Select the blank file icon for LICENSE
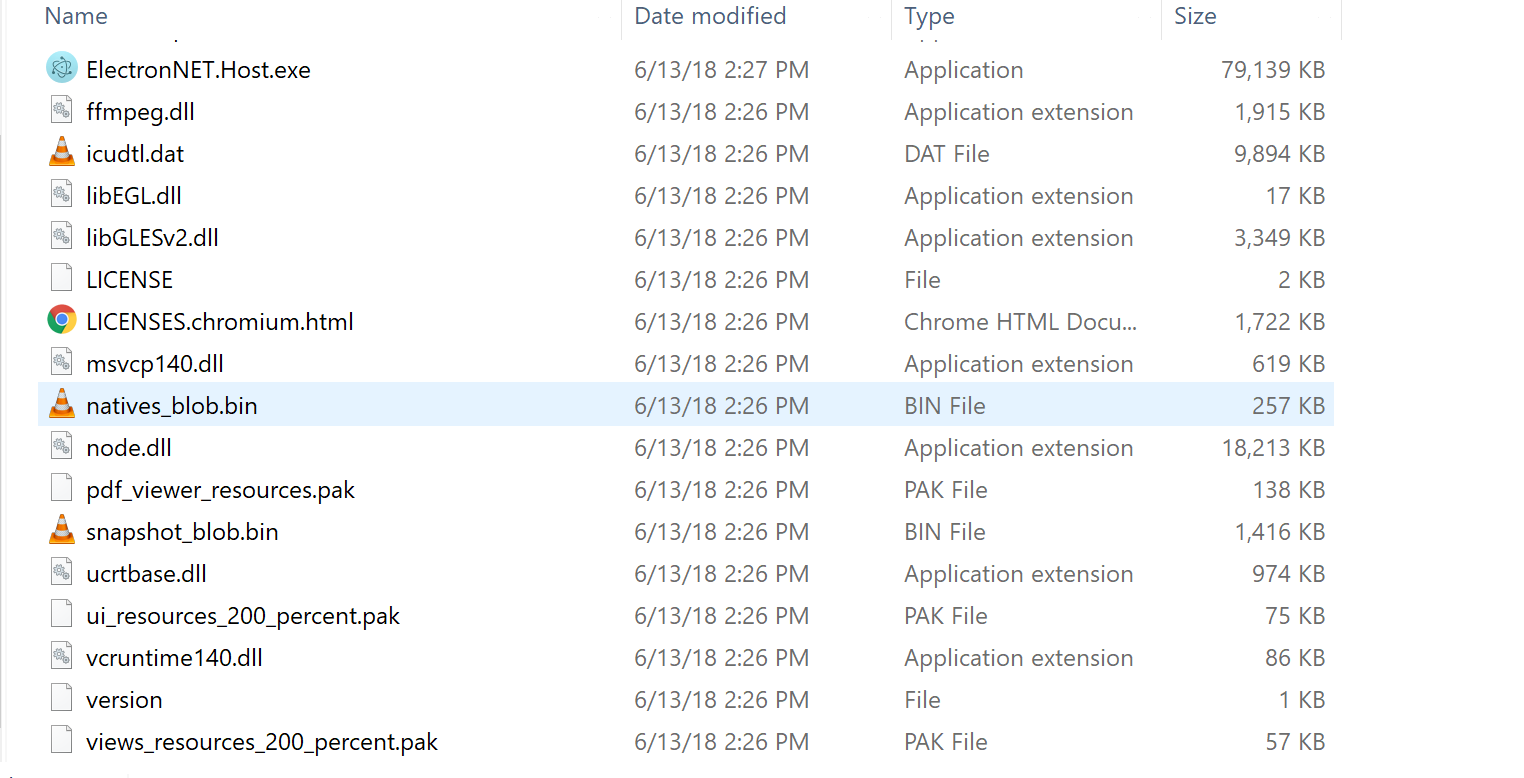1524x778 pixels. pos(61,279)
